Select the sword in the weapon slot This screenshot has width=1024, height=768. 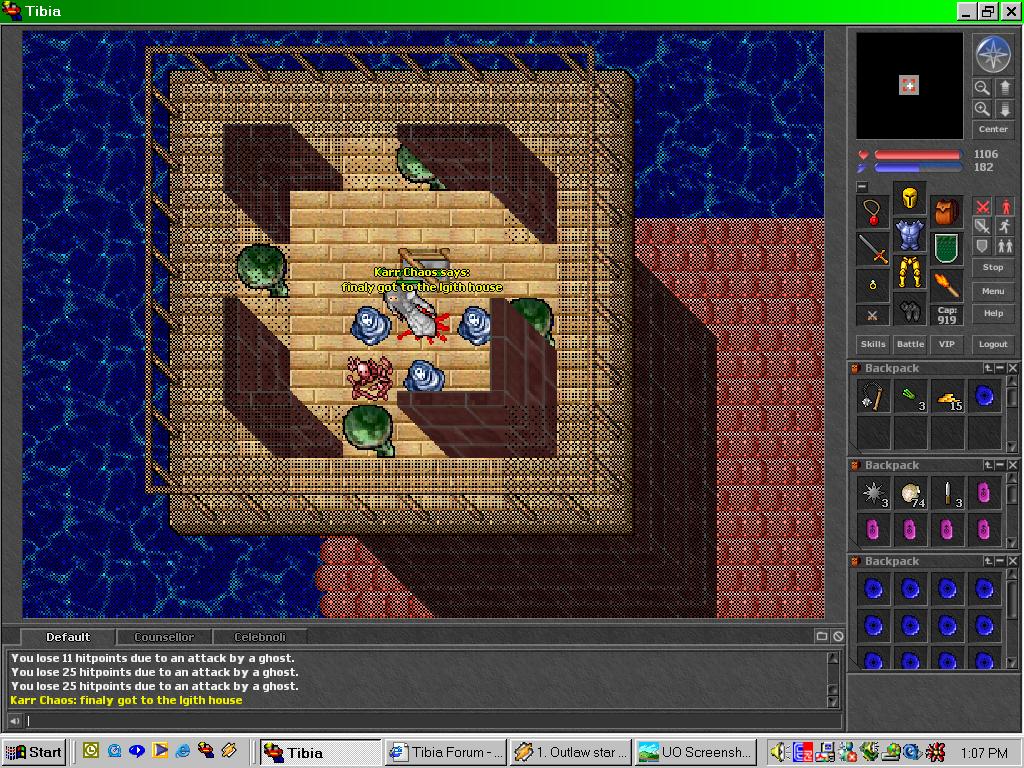(x=873, y=249)
